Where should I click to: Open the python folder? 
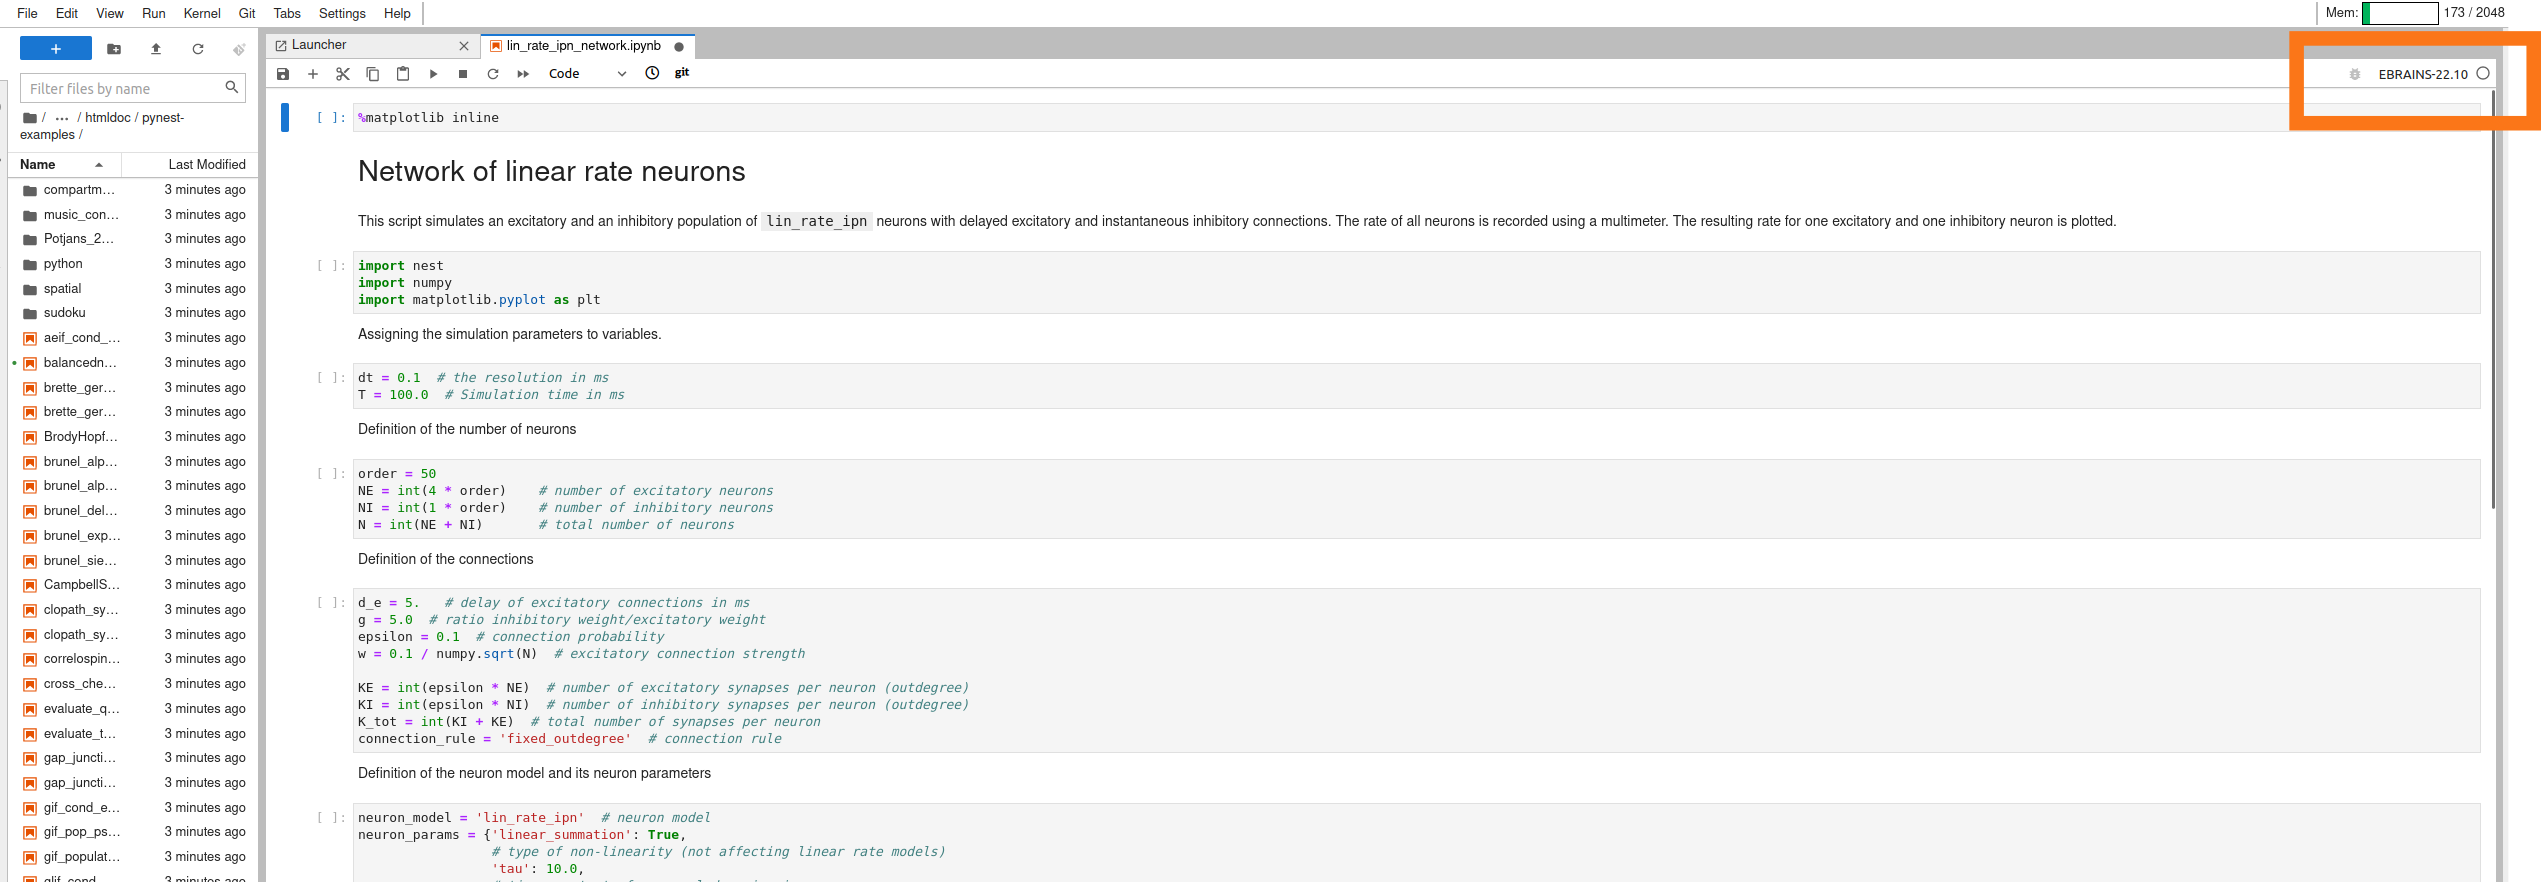pyautogui.click(x=132, y=264)
